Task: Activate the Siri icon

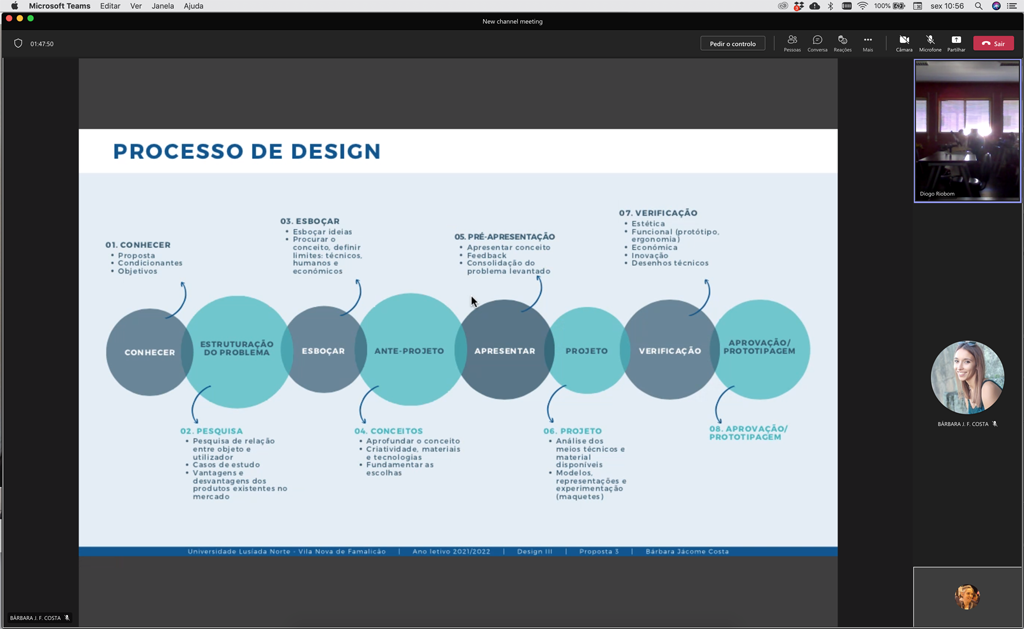Action: (x=996, y=6)
